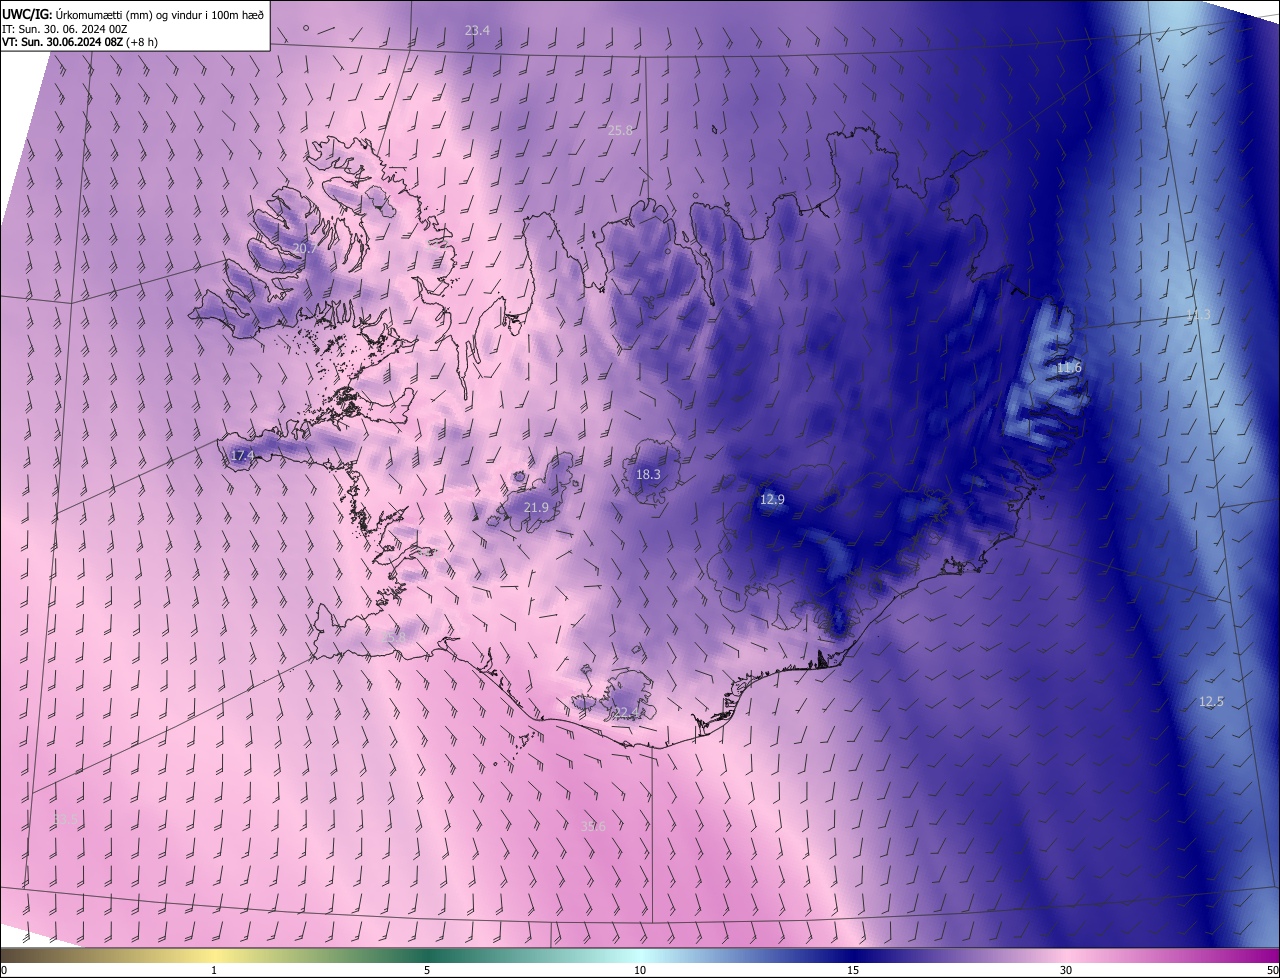Click the 11.6 value label
Screen dimensions: 1280x978
click(x=1069, y=368)
